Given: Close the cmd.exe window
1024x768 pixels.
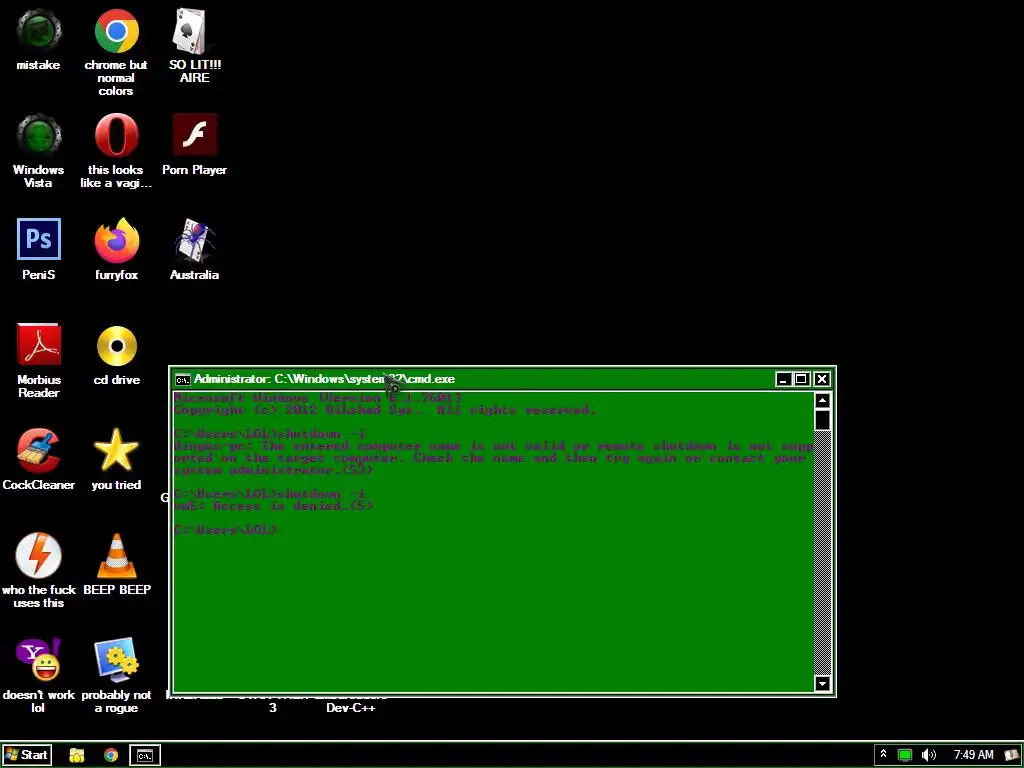Looking at the screenshot, I should point(822,379).
